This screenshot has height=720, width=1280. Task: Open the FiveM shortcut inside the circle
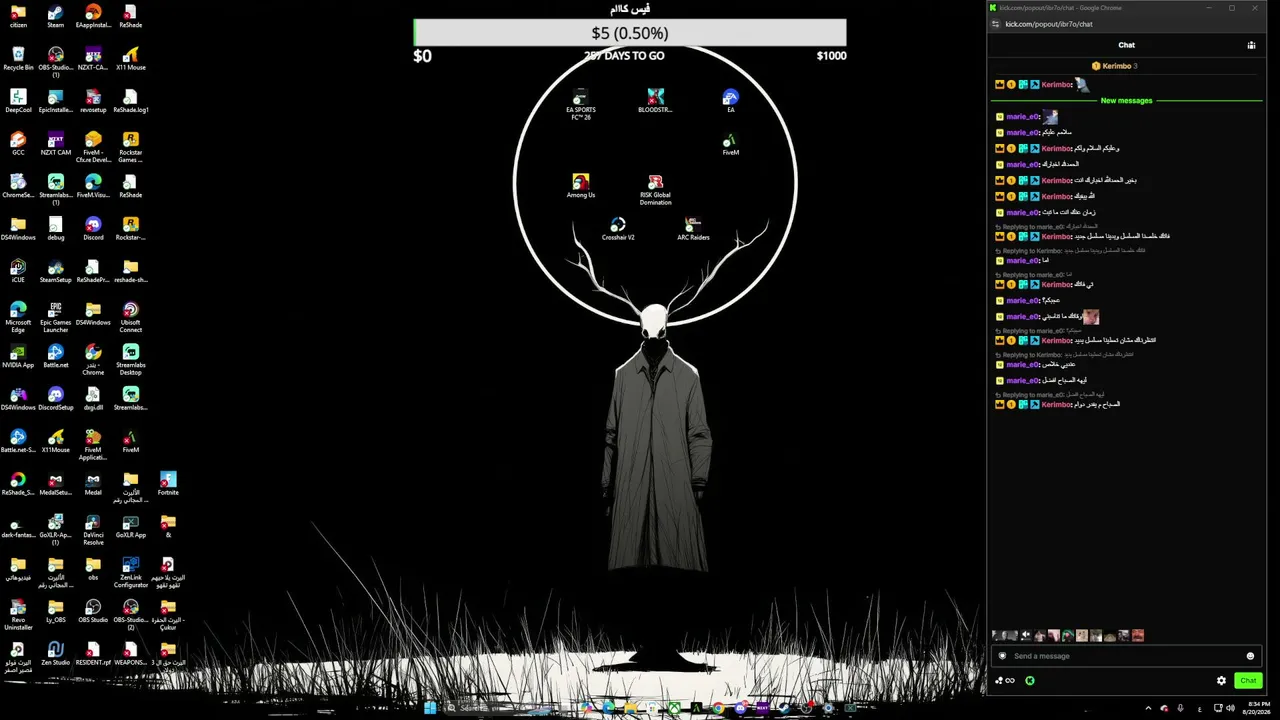click(x=731, y=144)
